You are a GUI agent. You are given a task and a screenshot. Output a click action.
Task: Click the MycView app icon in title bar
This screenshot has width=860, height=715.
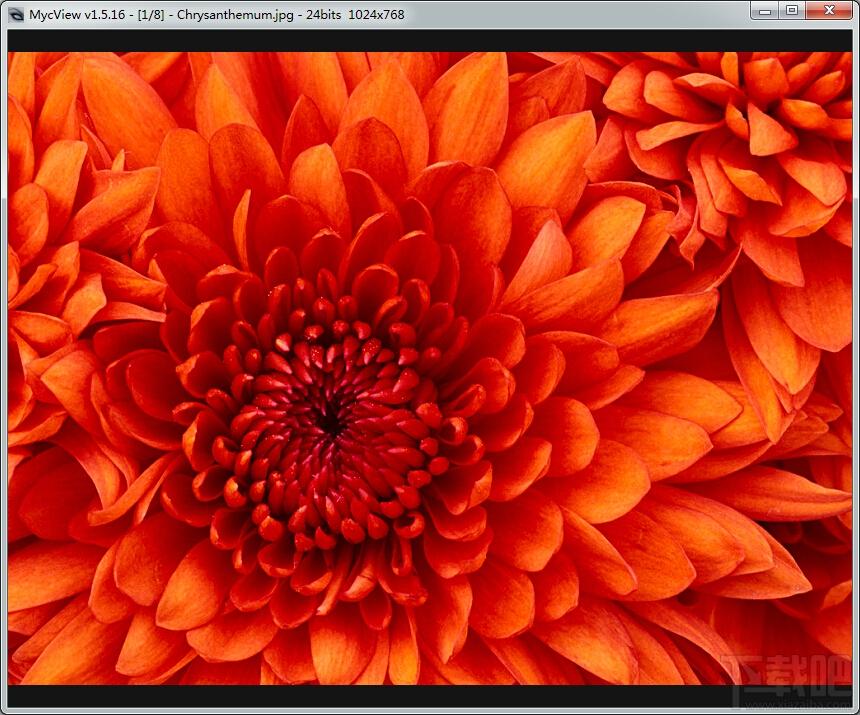16,14
